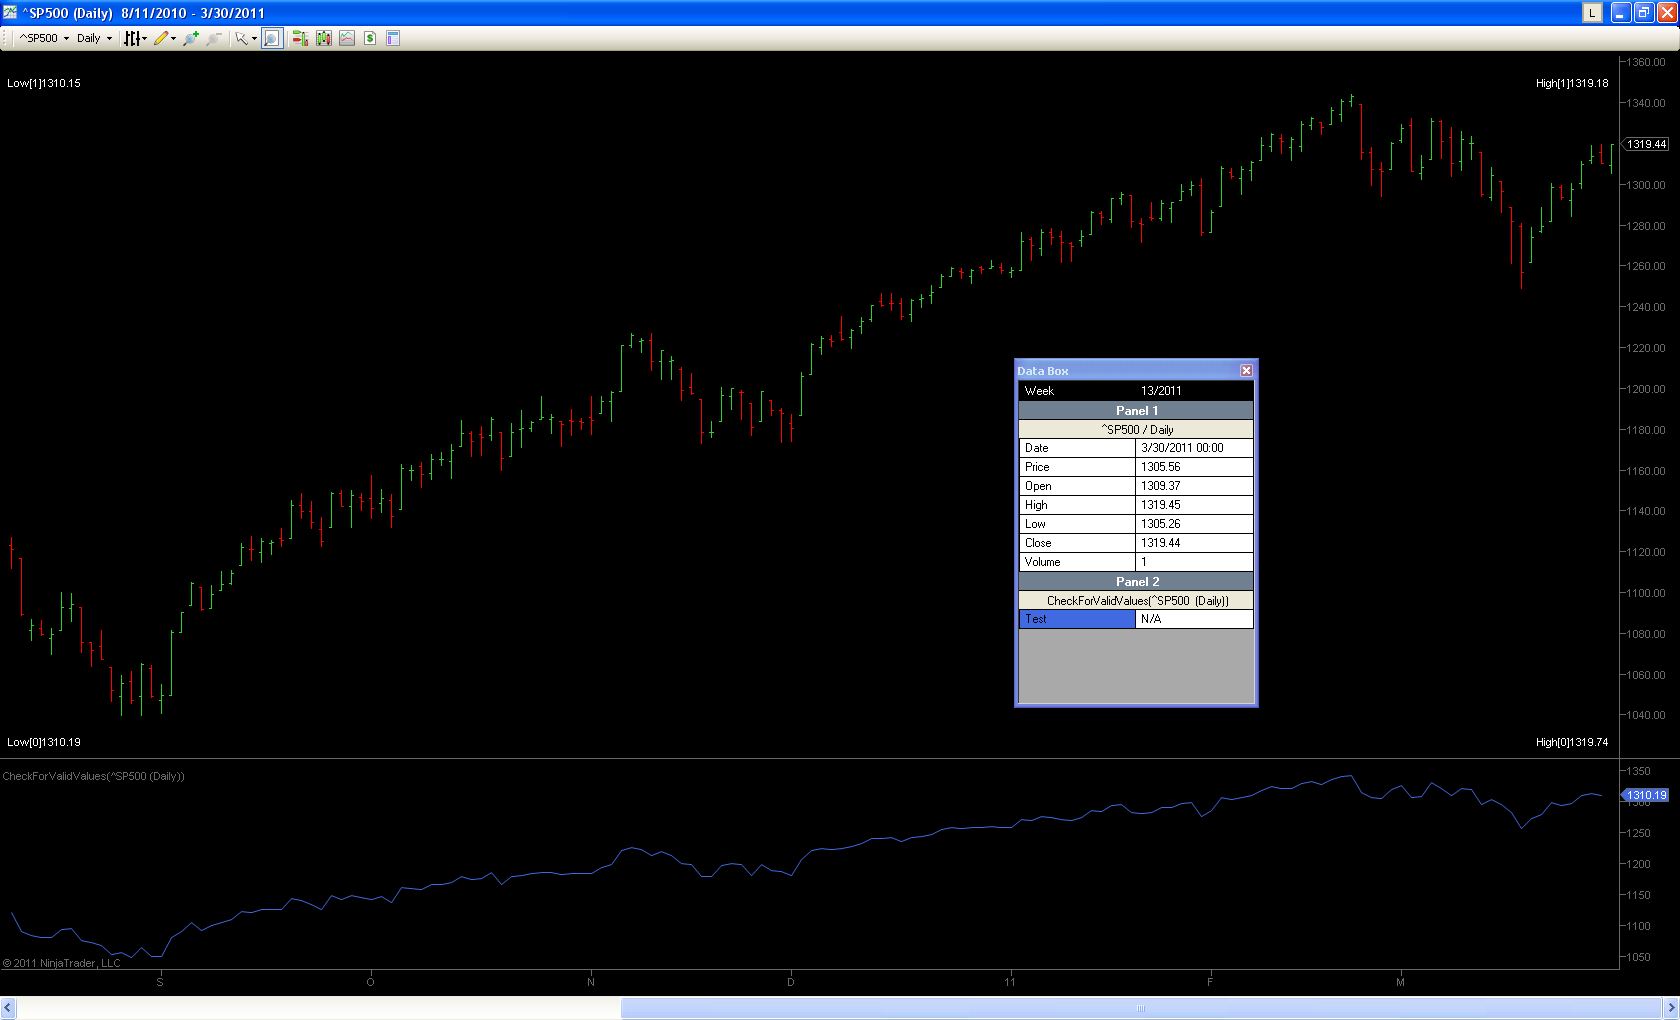Close the ^SP500 chart window
Viewport: 1680px width, 1020px height.
point(1666,13)
